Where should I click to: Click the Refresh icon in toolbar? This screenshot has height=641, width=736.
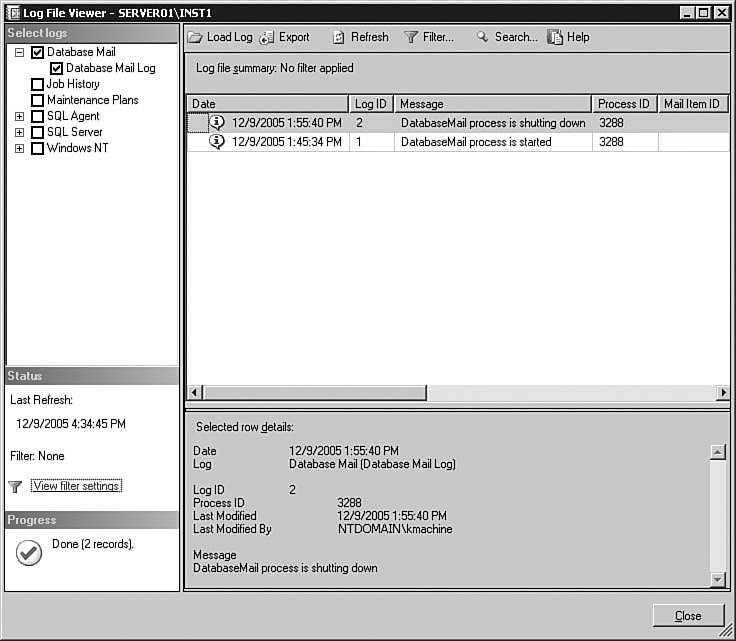click(x=338, y=37)
